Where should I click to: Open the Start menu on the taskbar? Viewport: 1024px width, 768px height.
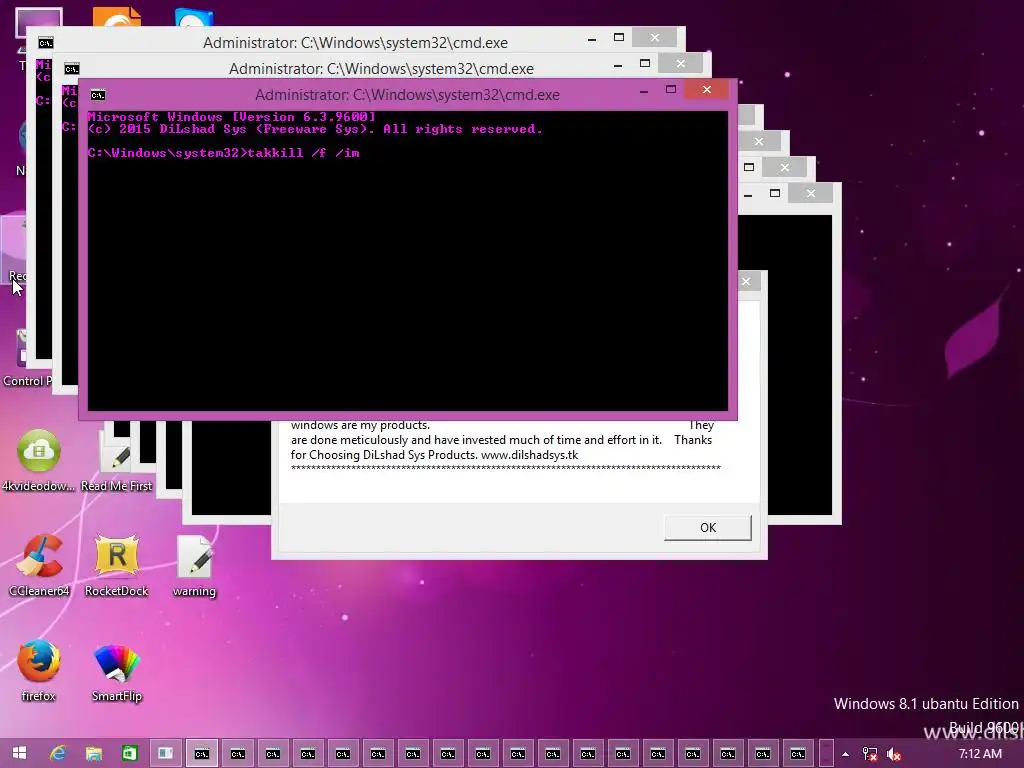[x=20, y=753]
